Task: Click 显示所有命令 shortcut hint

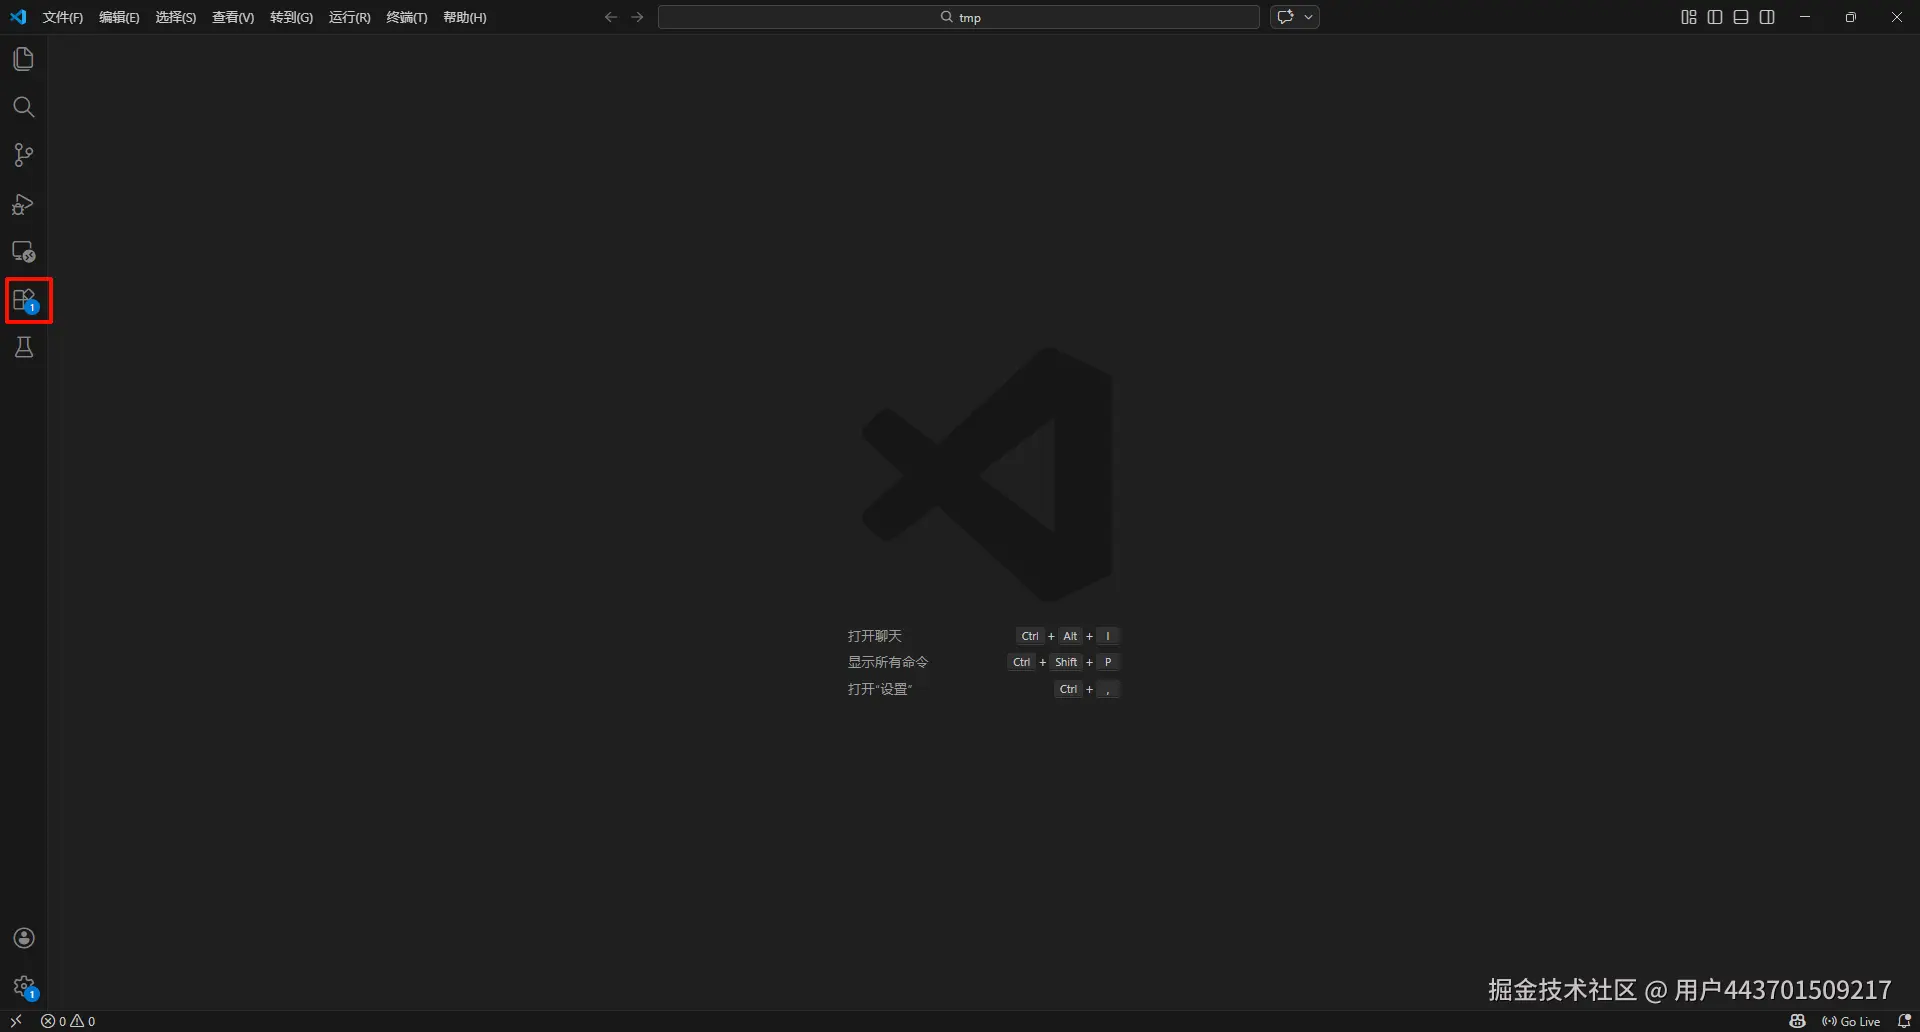Action: coord(888,662)
